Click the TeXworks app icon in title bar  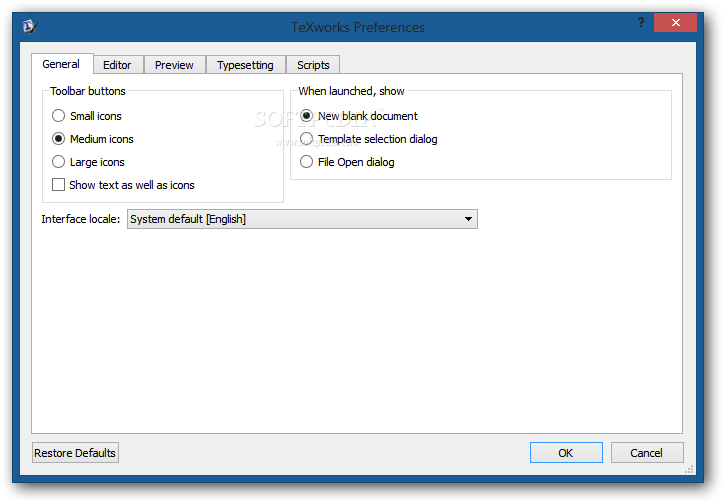pos(30,27)
